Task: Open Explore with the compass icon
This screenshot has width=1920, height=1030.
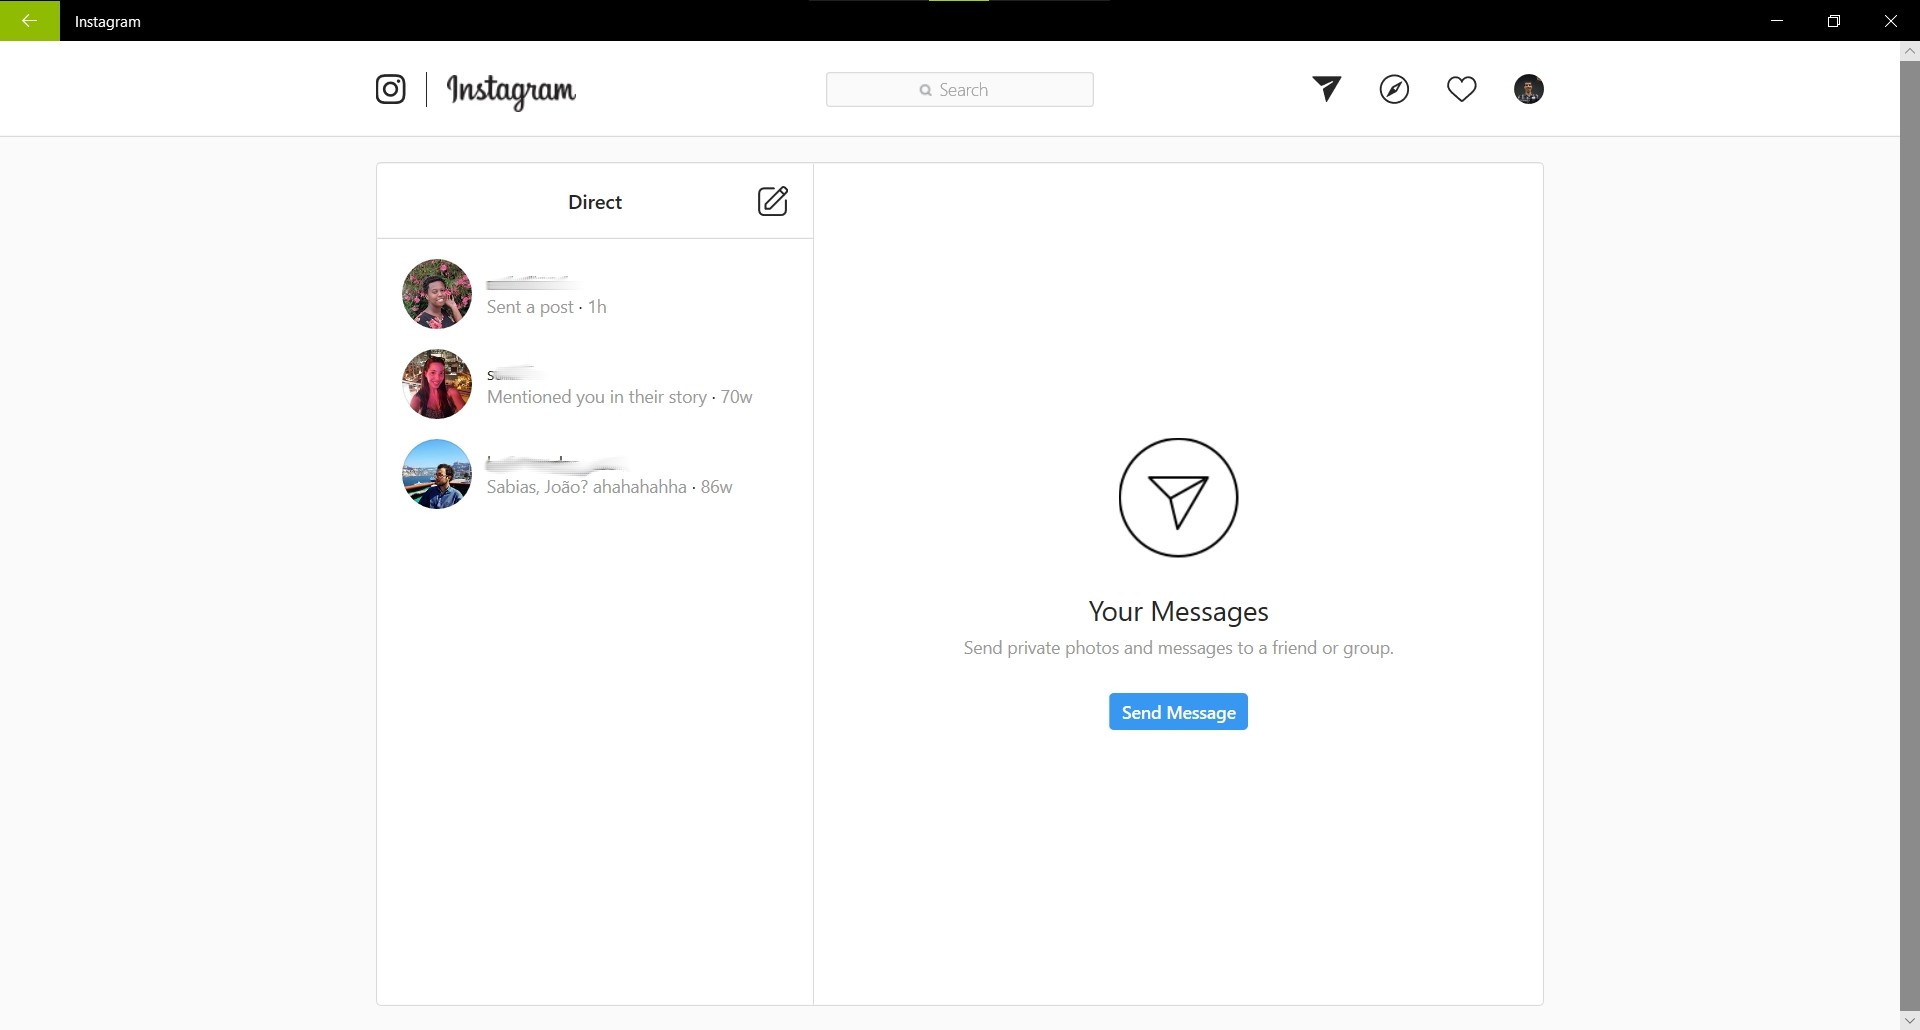Action: (1394, 89)
